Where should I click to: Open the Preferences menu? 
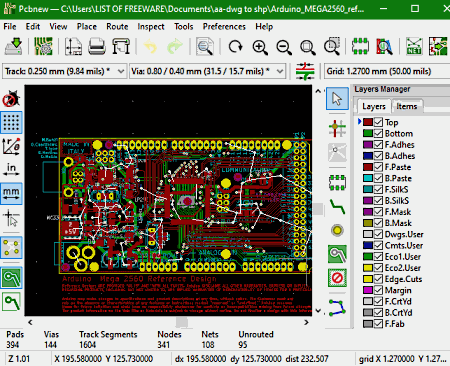224,27
